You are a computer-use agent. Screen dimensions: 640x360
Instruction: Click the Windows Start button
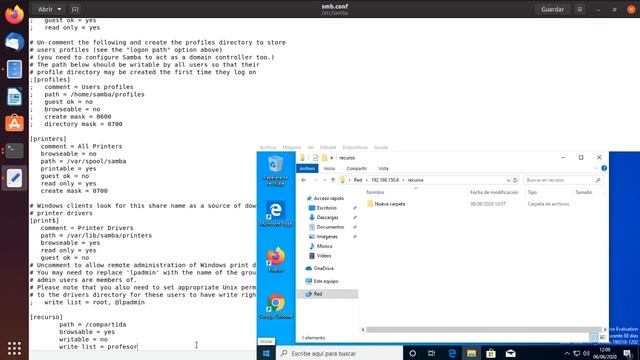266,353
